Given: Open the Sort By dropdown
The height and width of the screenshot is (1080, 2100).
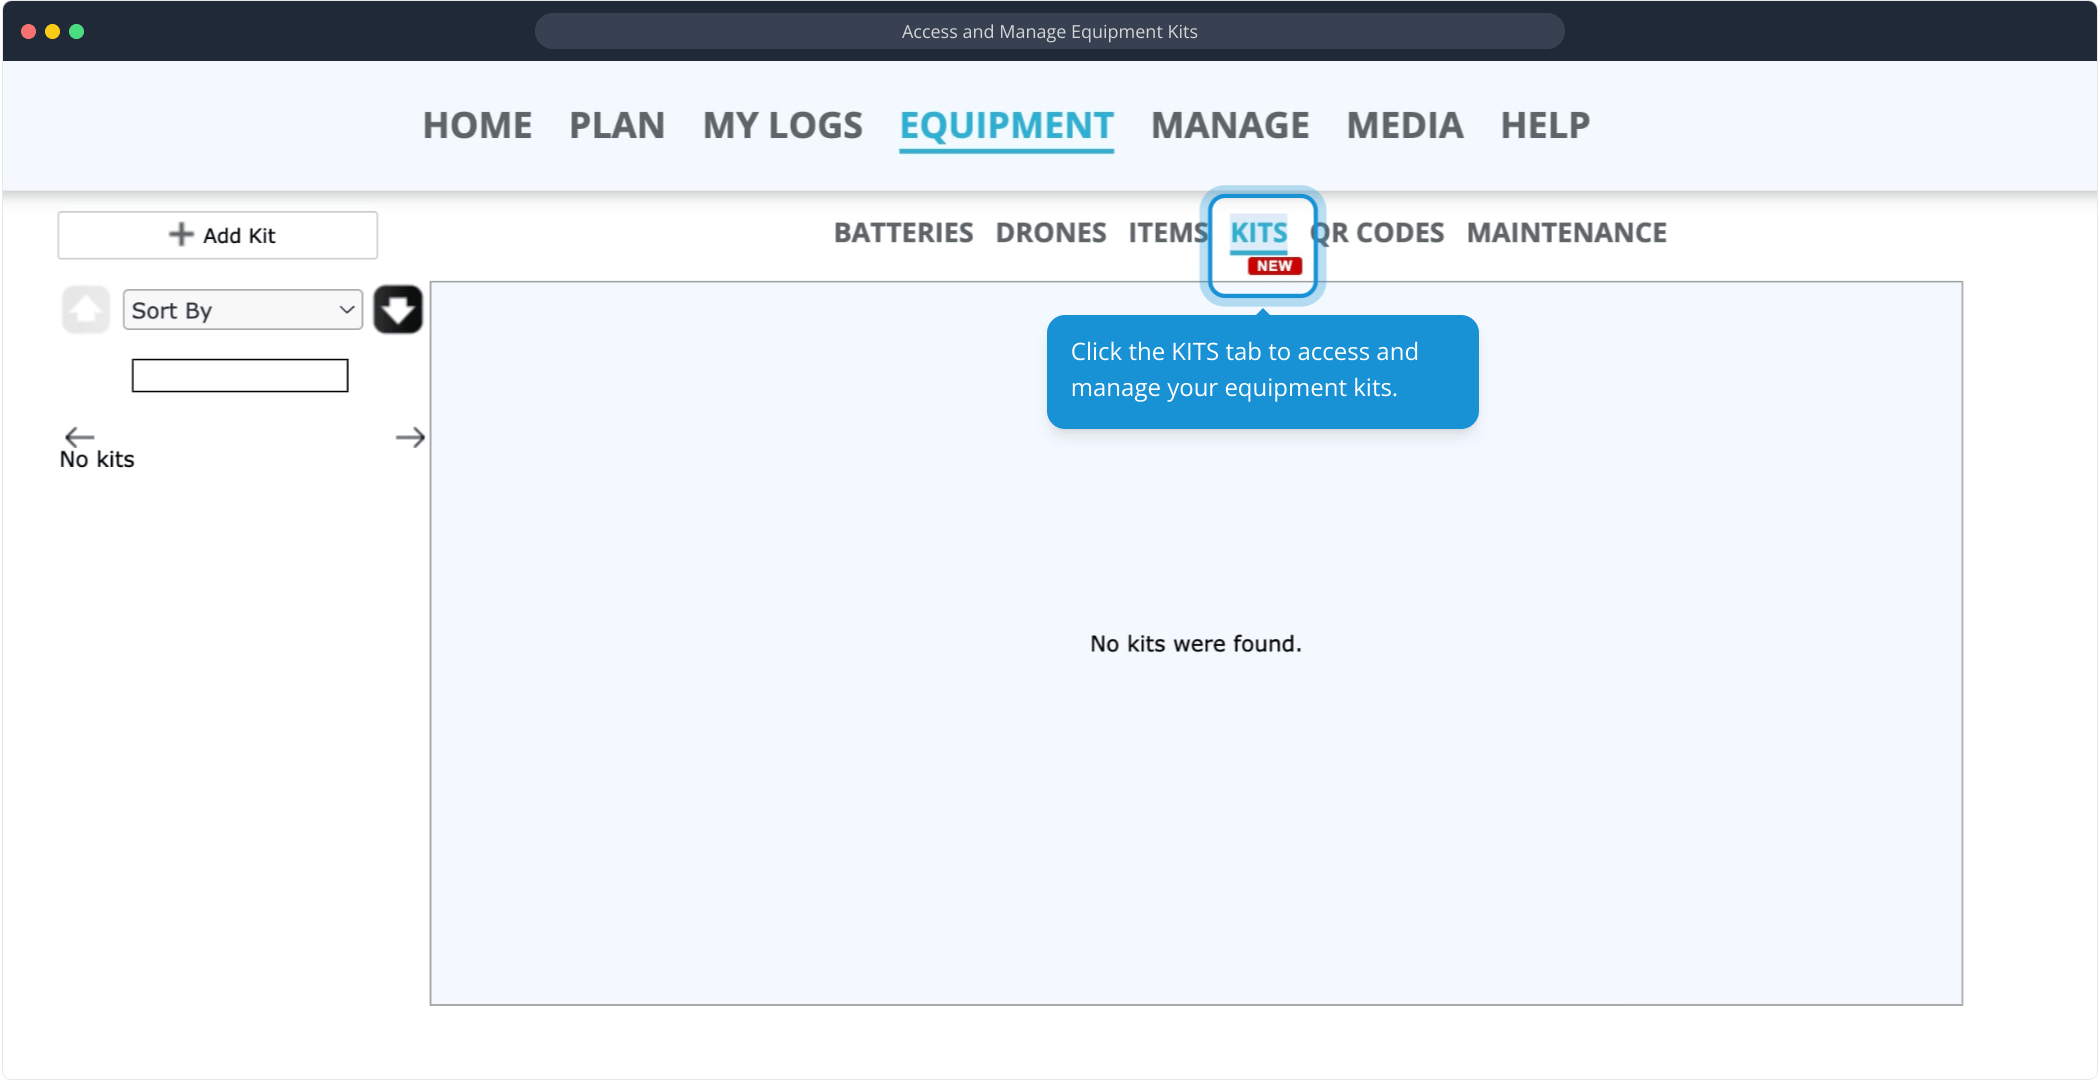Looking at the screenshot, I should click(x=242, y=310).
